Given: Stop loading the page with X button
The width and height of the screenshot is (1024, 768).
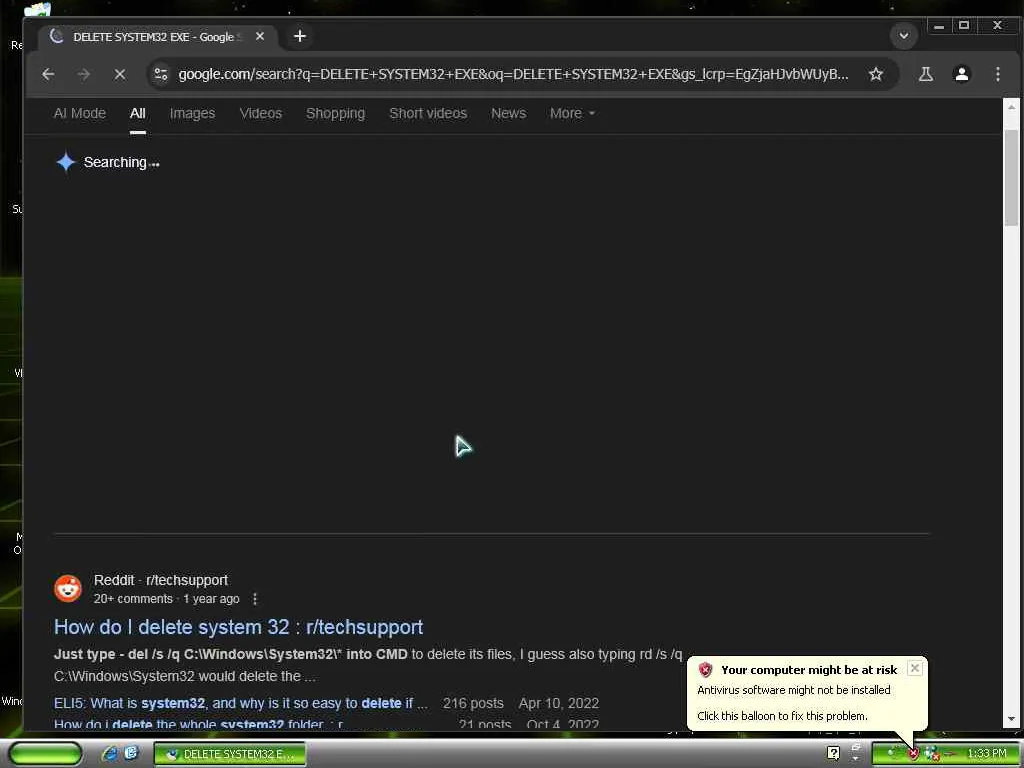Looking at the screenshot, I should point(120,74).
